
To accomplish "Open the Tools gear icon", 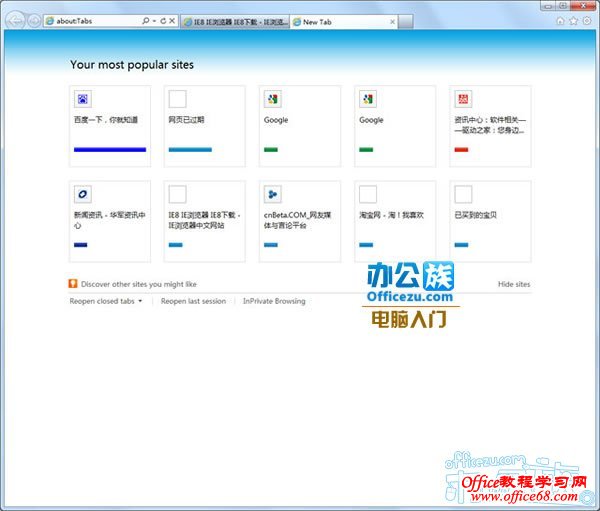I will [x=587, y=21].
